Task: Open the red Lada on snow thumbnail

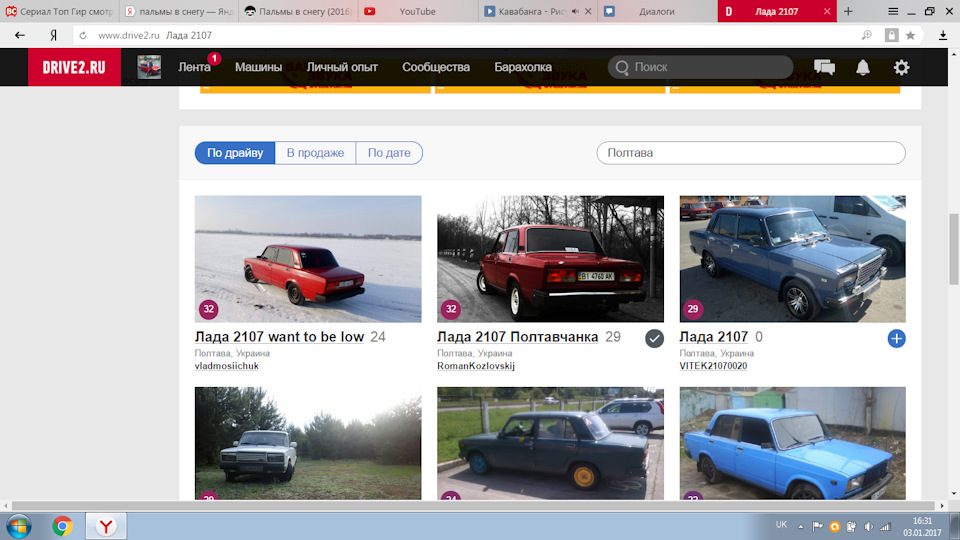Action: [308, 259]
